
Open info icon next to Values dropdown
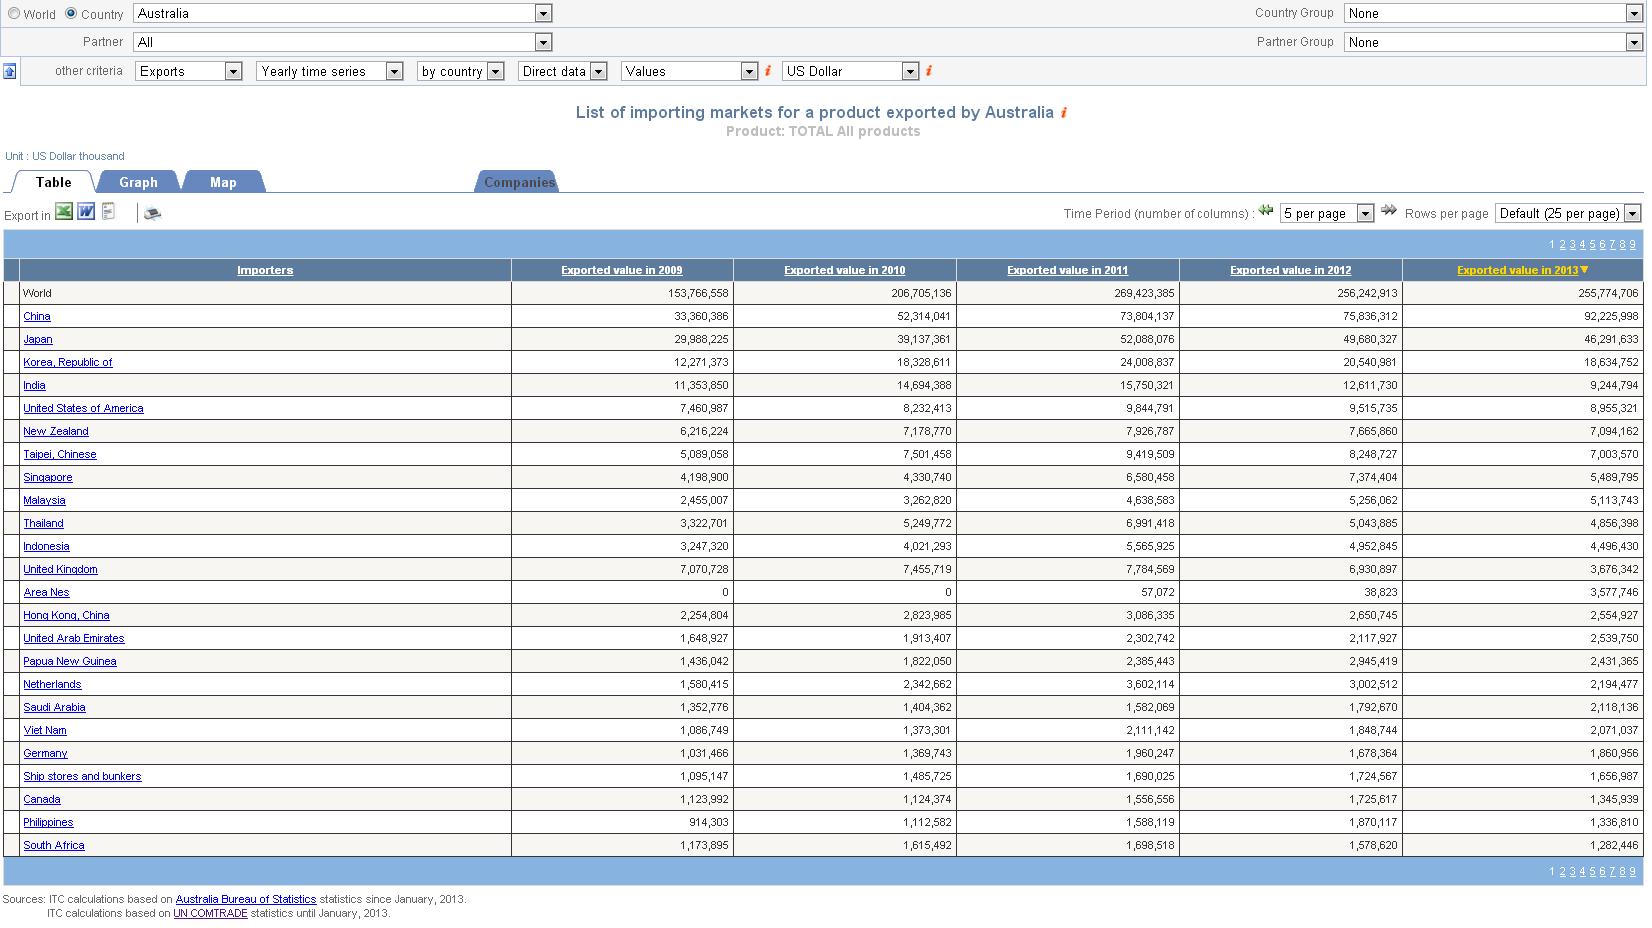(x=768, y=71)
